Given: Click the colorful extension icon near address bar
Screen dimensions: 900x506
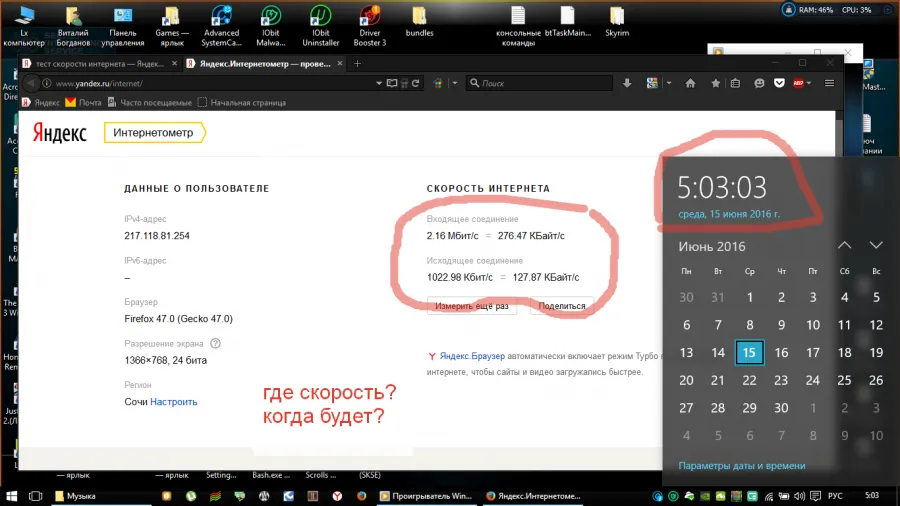Looking at the screenshot, I should [438, 83].
